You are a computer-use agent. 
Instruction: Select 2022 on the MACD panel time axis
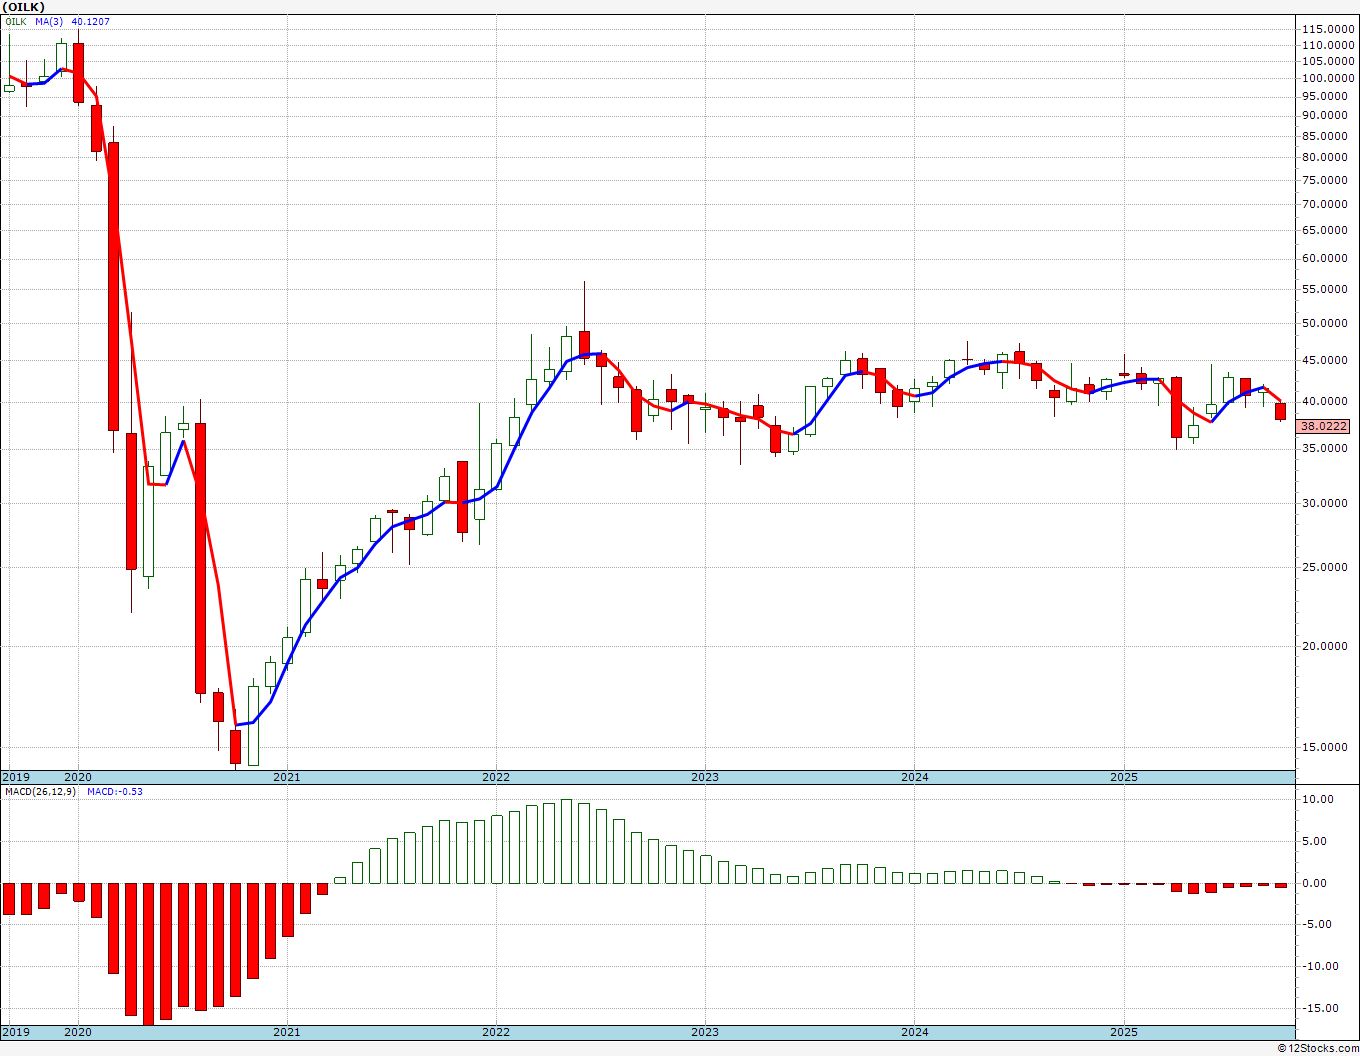[496, 1032]
